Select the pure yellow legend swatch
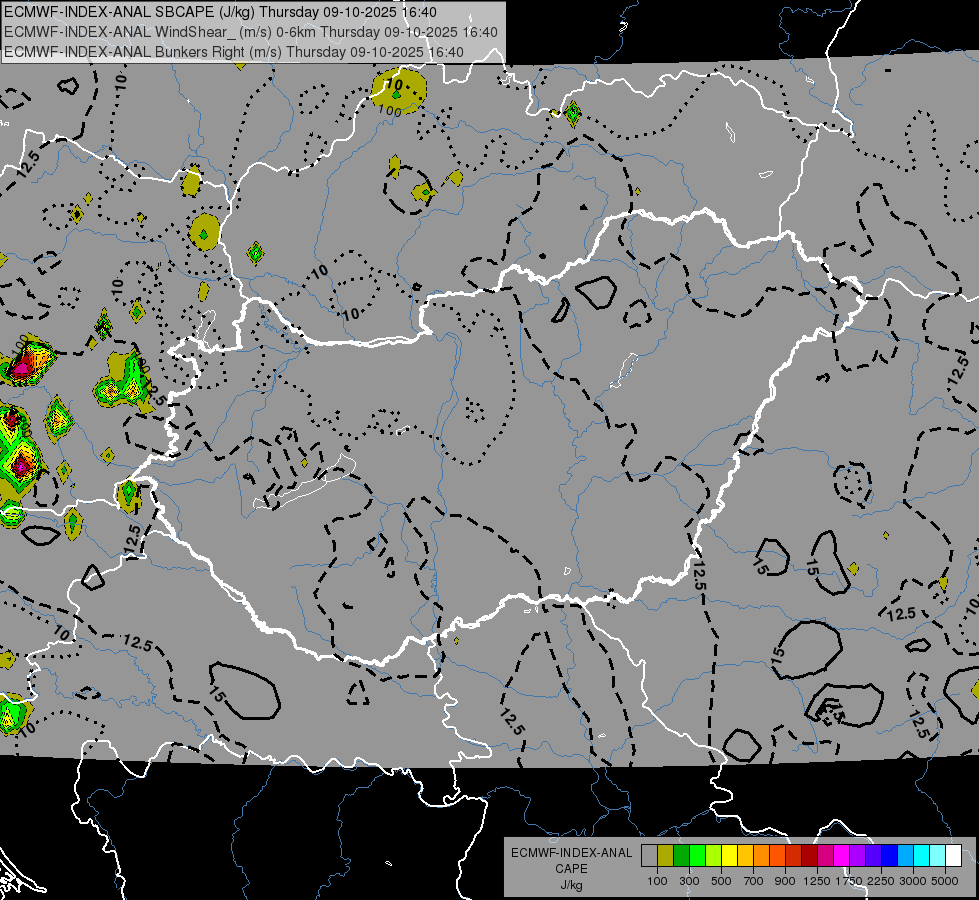 tap(729, 856)
